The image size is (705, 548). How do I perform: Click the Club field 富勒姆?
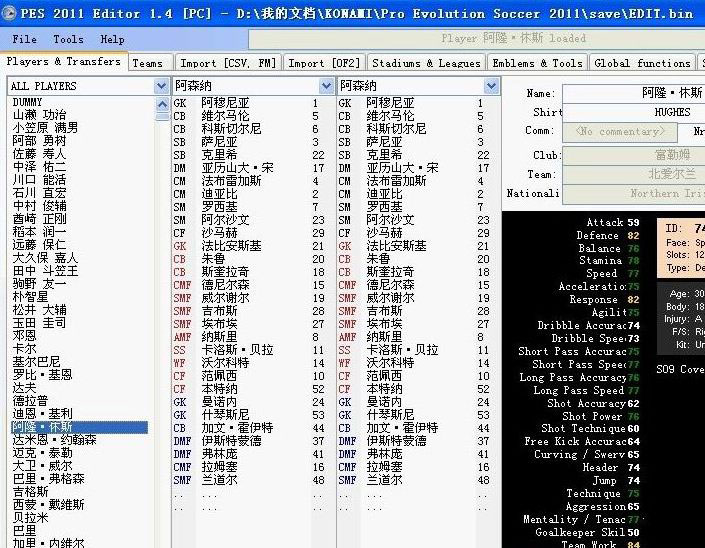(x=634, y=155)
